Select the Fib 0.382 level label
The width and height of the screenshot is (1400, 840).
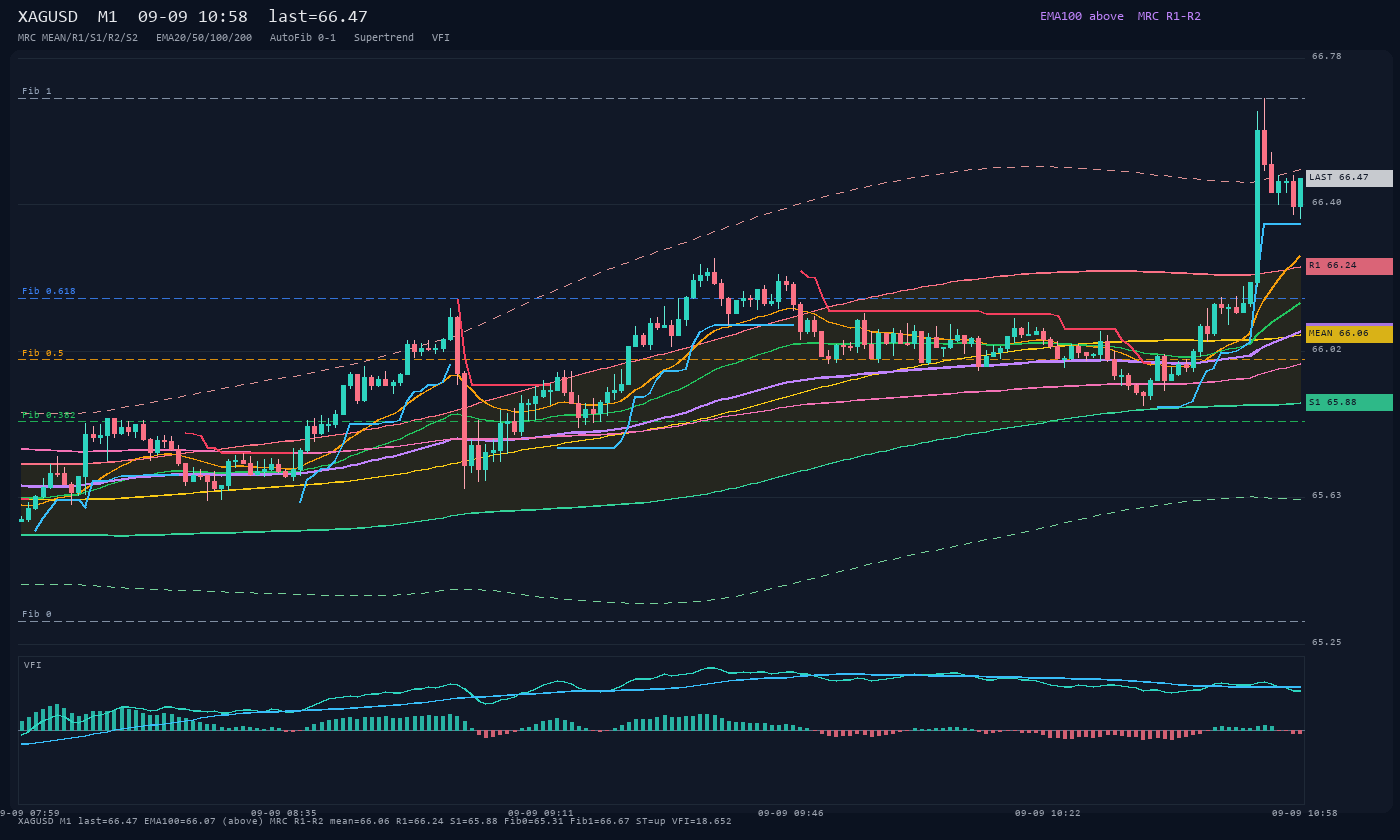(49, 414)
